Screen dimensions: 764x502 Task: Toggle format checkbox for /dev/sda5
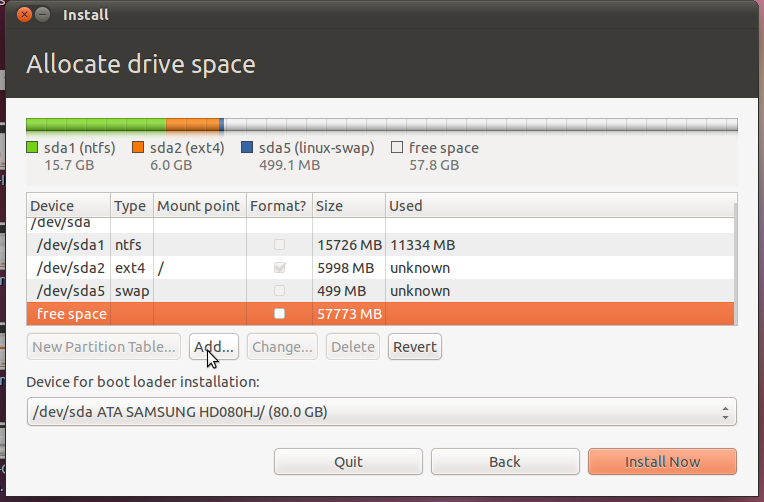[279, 290]
